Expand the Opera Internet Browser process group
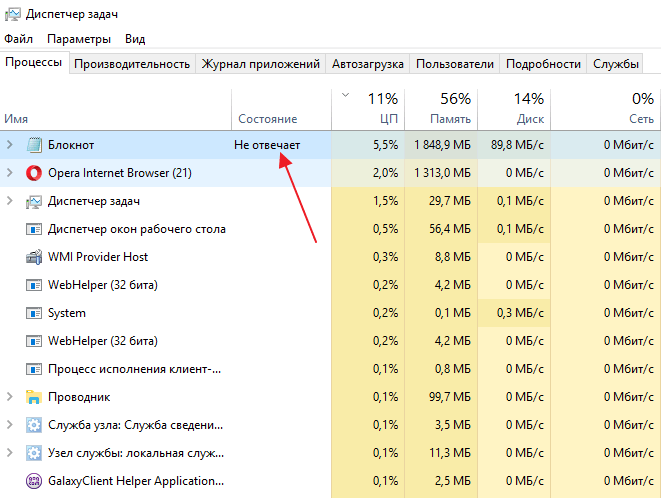Viewport: 661px width, 498px height. coord(10,173)
